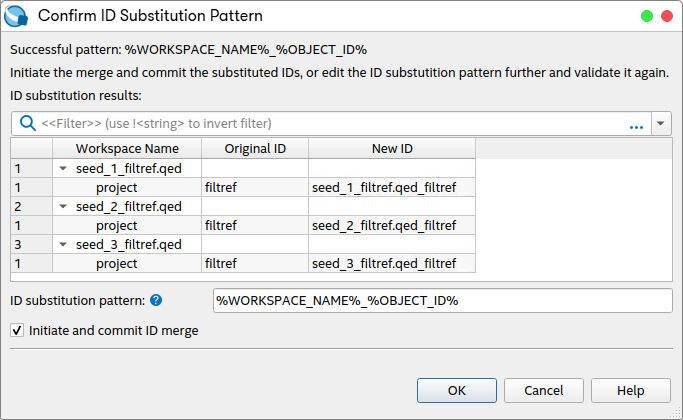Click the ID substitution pattern text field
683x420 pixels.
(x=443, y=300)
